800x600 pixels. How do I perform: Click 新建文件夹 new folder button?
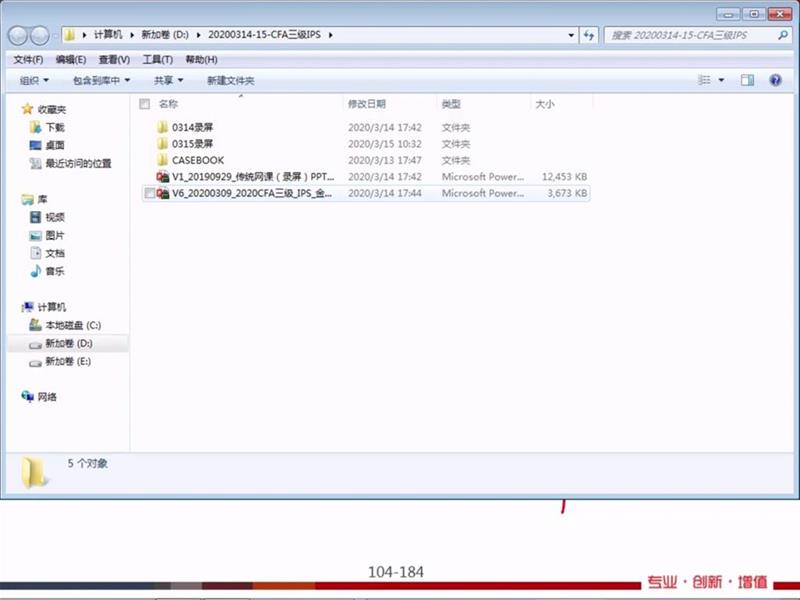coord(231,80)
